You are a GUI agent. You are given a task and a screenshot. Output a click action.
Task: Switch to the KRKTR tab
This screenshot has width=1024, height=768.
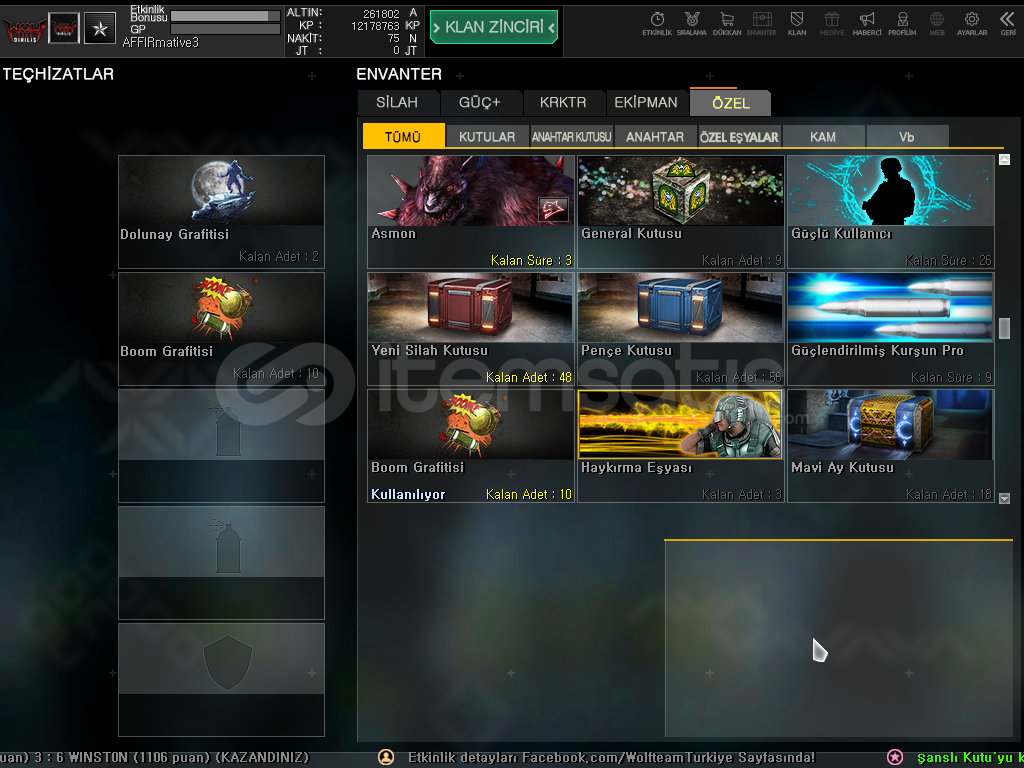click(x=563, y=103)
